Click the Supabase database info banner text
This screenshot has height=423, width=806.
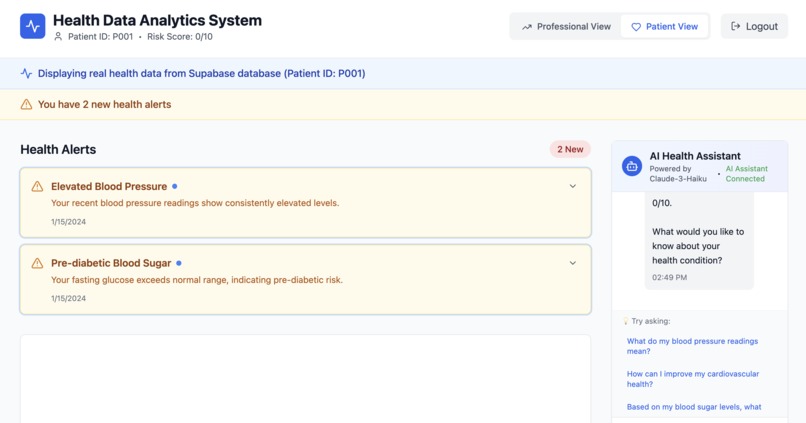202,73
